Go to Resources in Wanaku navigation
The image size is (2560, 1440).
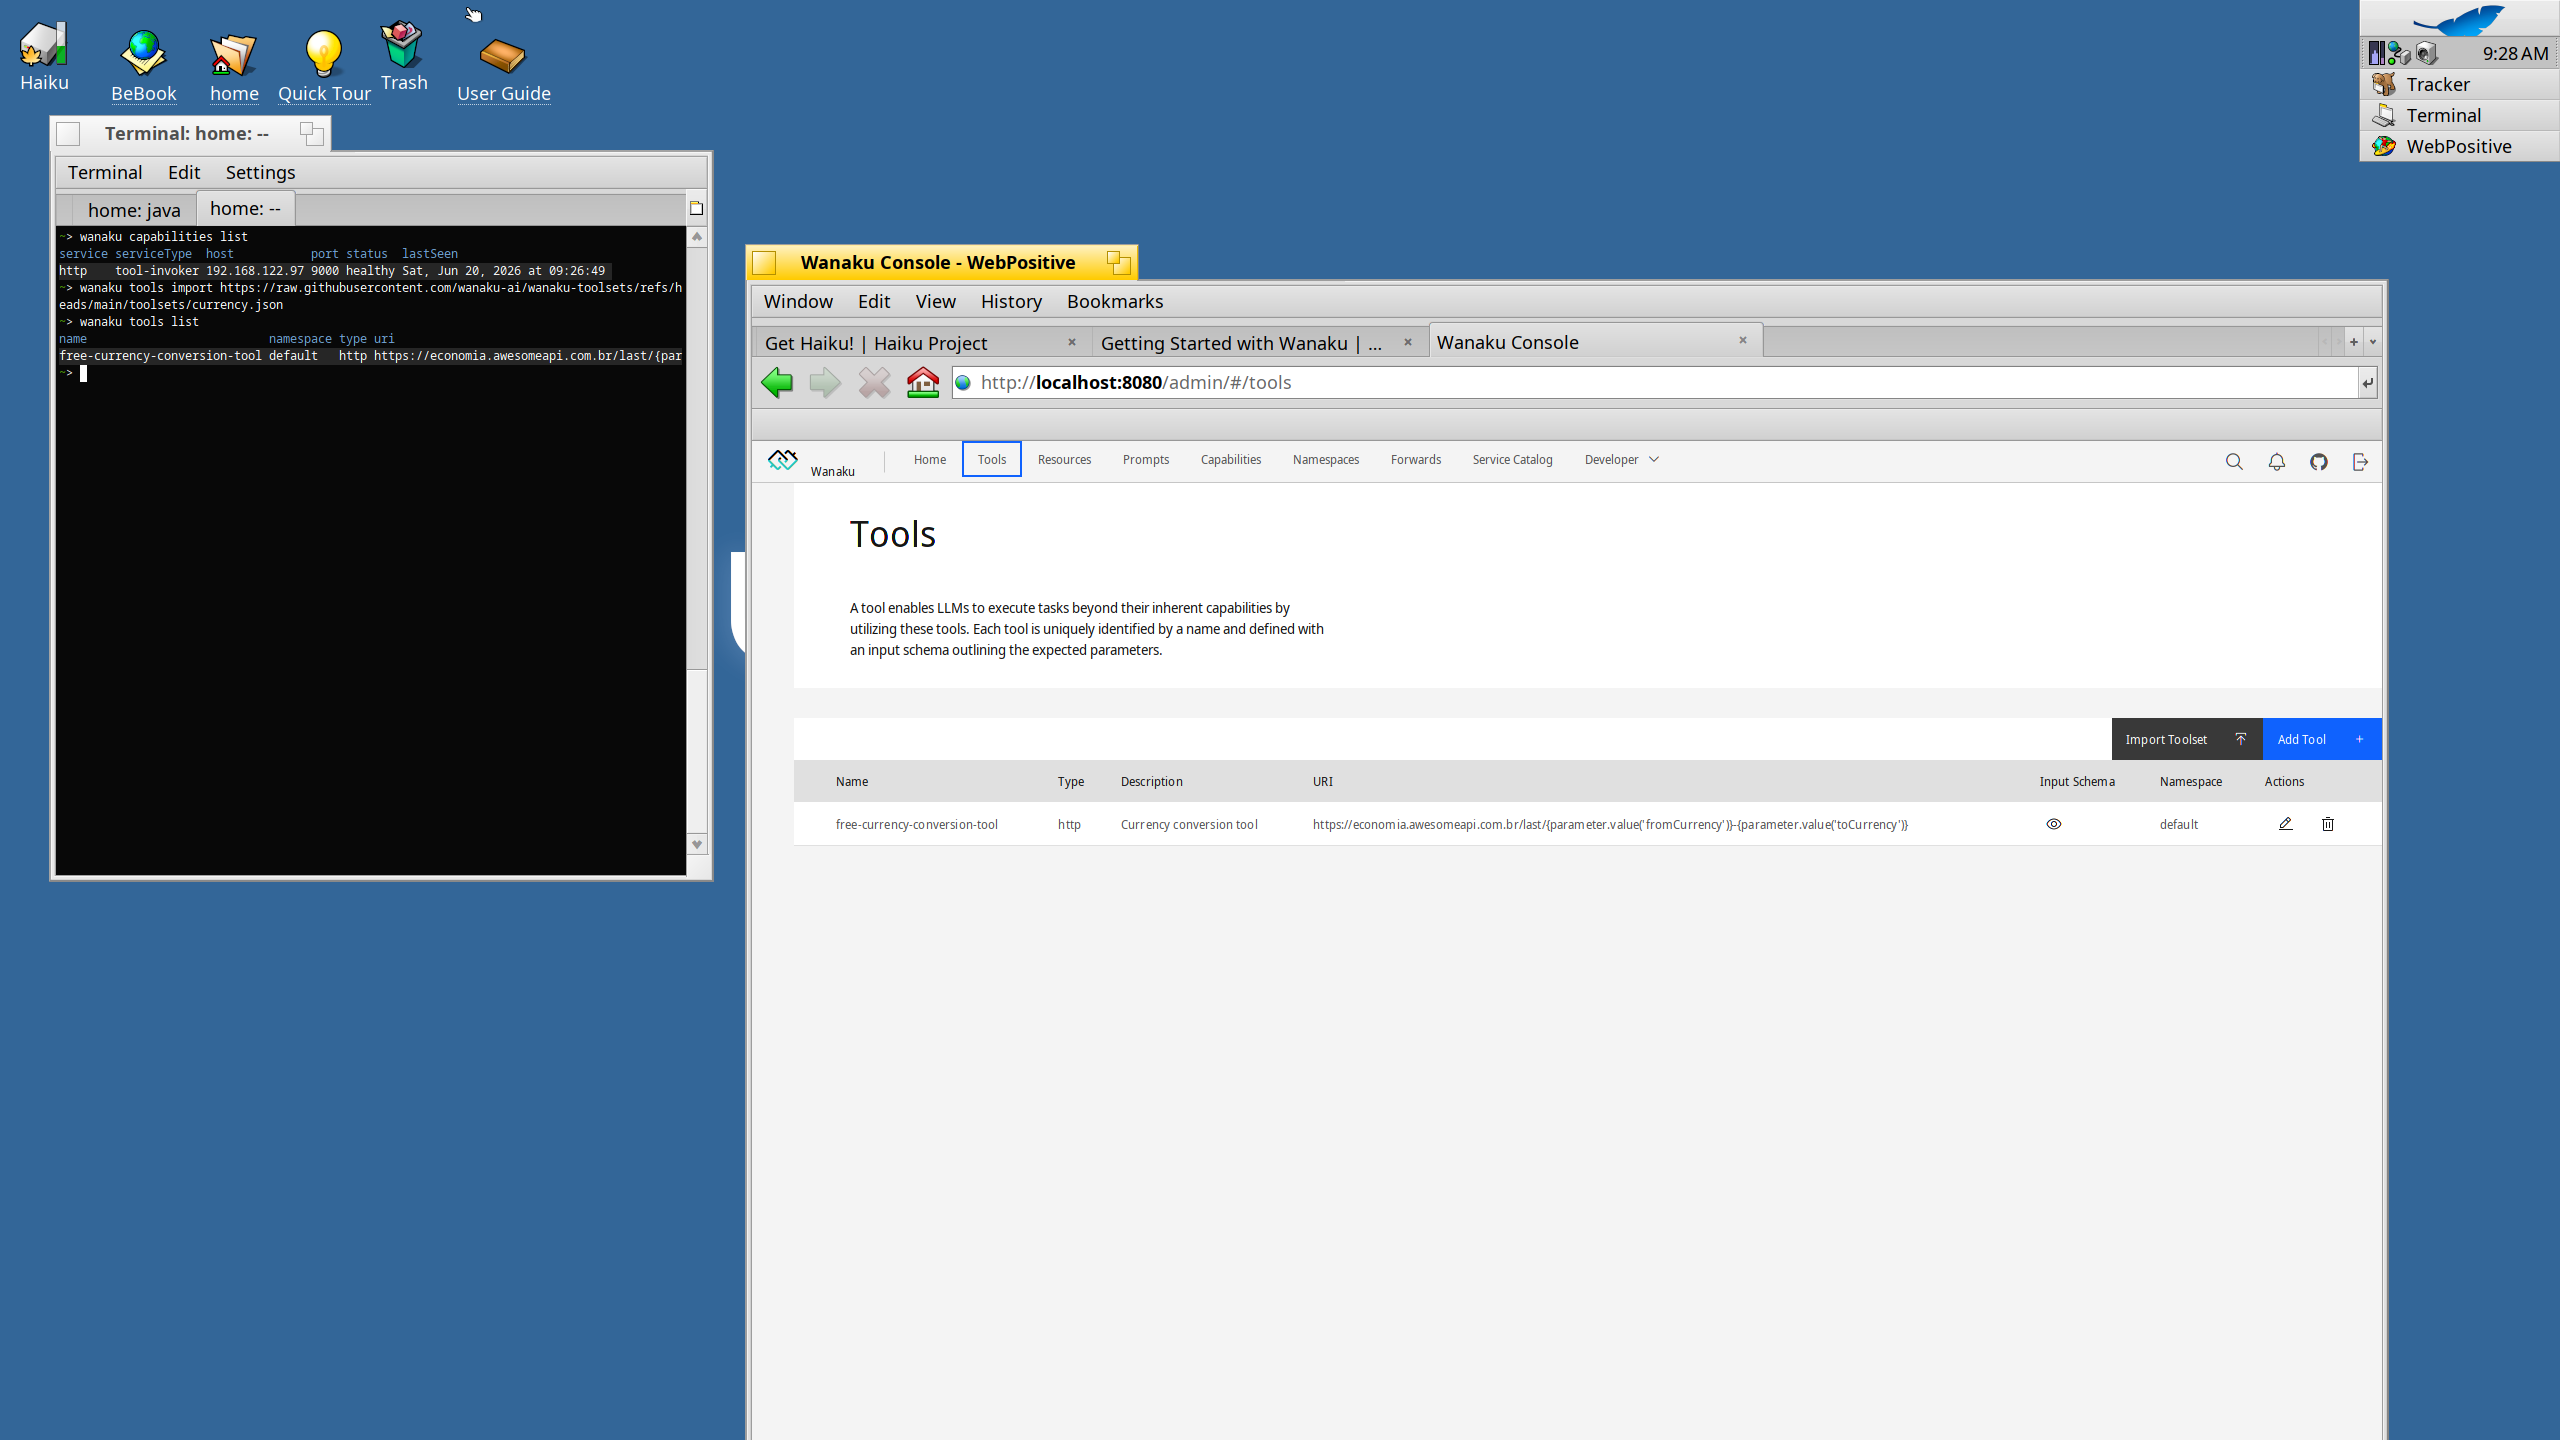1064,459
